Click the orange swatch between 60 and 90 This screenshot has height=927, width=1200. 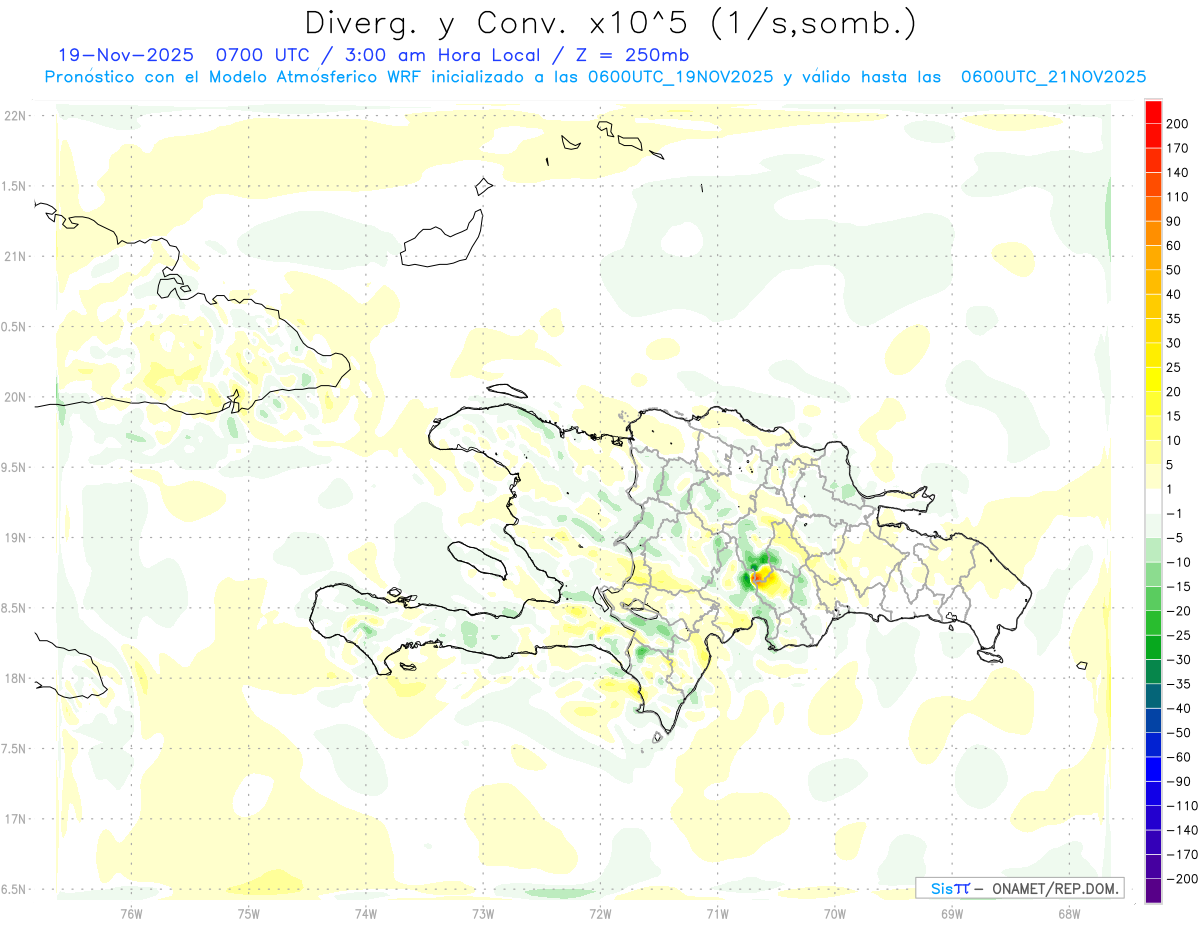[1154, 233]
